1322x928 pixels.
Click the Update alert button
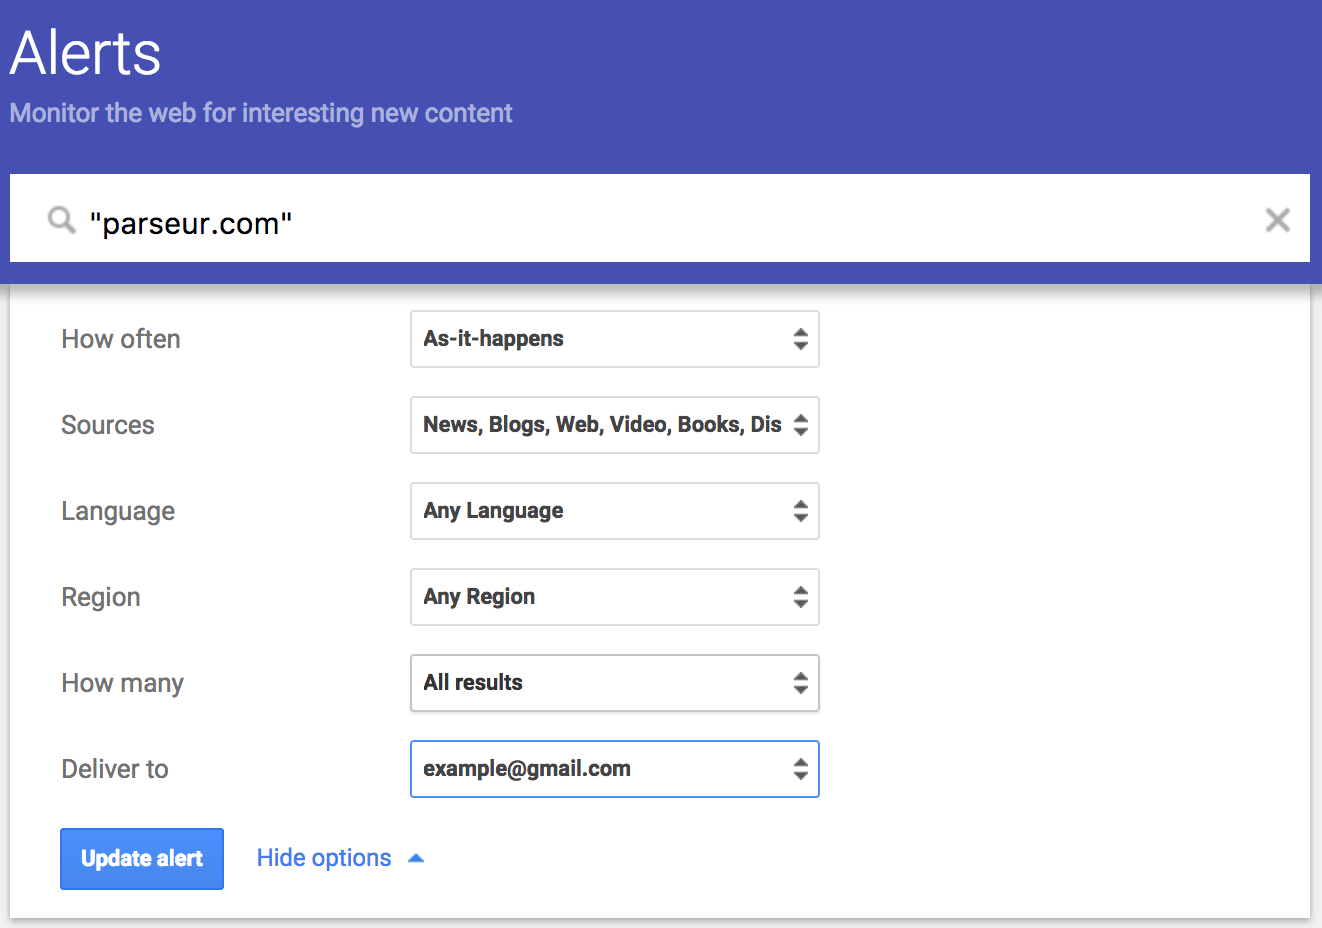click(x=141, y=858)
